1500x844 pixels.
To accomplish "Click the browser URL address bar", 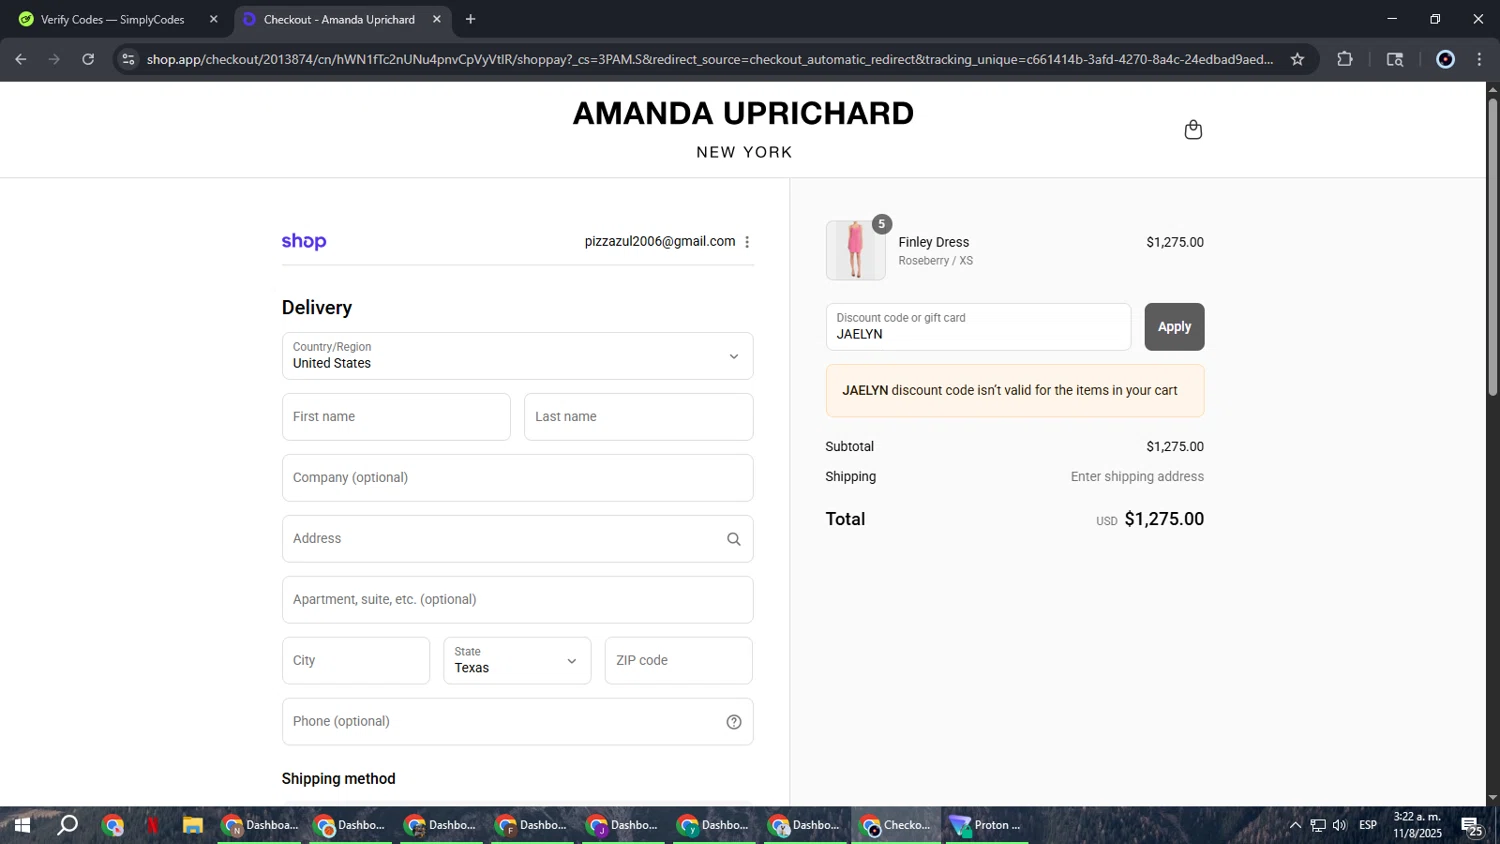I will point(710,59).
